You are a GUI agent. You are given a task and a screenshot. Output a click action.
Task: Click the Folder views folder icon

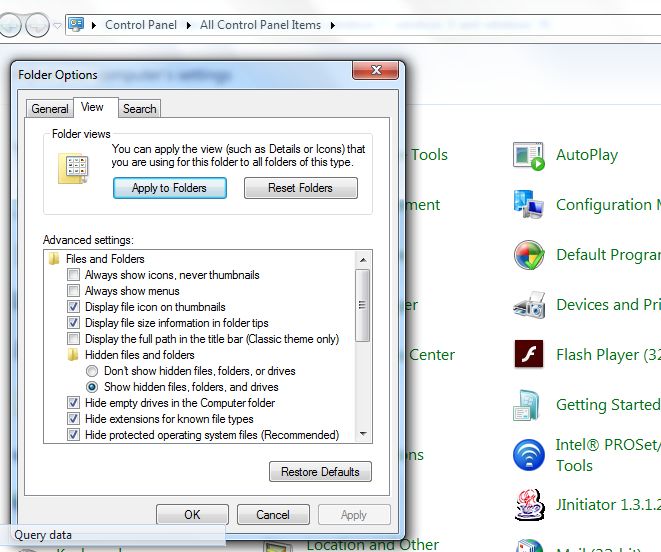73,169
